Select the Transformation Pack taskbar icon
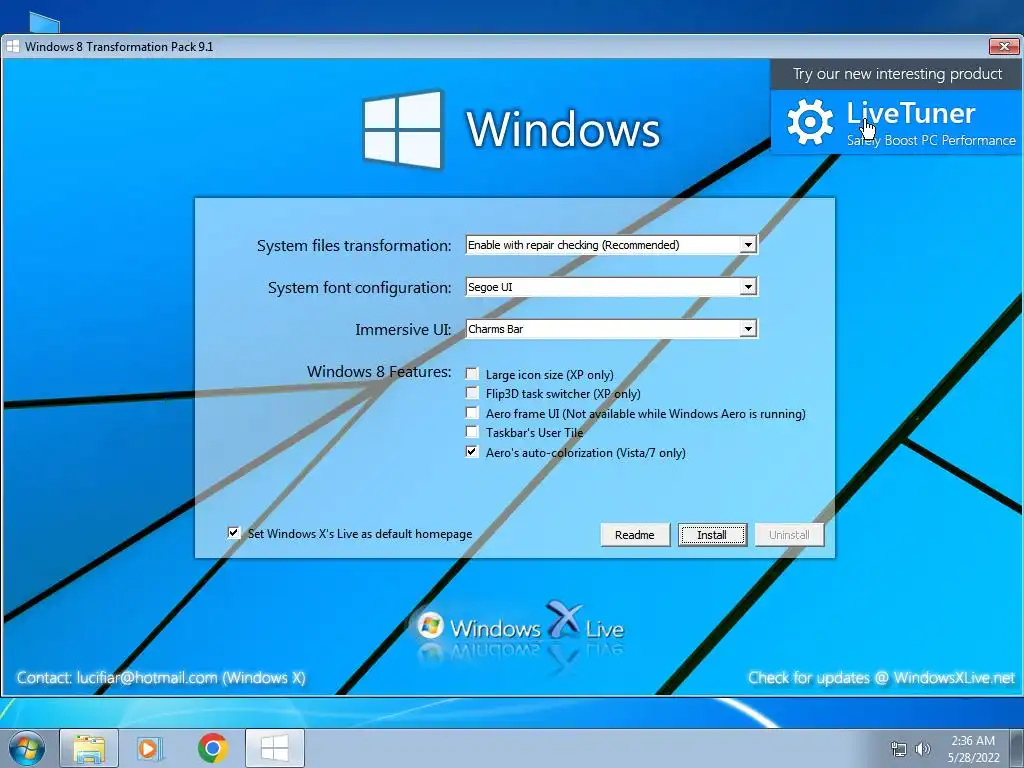The height and width of the screenshot is (768, 1024). [274, 749]
